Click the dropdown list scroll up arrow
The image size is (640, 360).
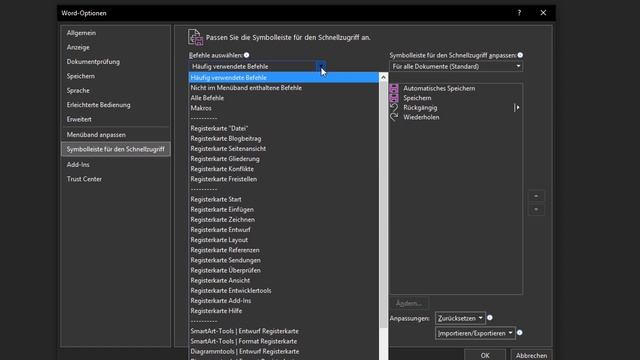[383, 78]
